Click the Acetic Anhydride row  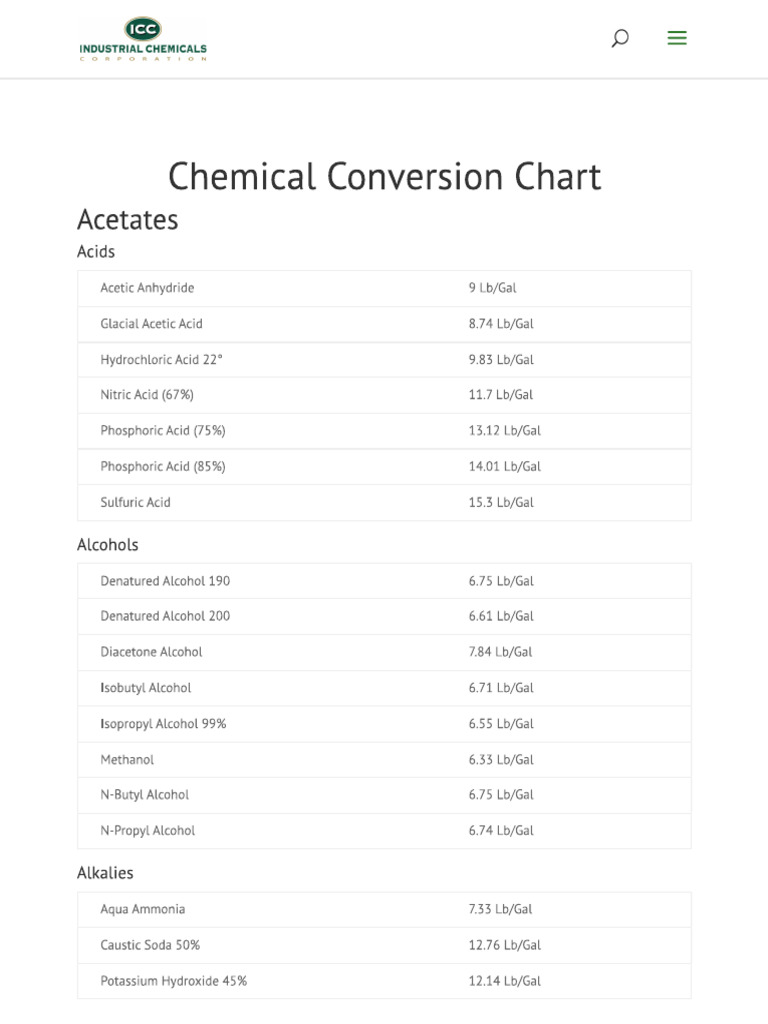click(148, 288)
